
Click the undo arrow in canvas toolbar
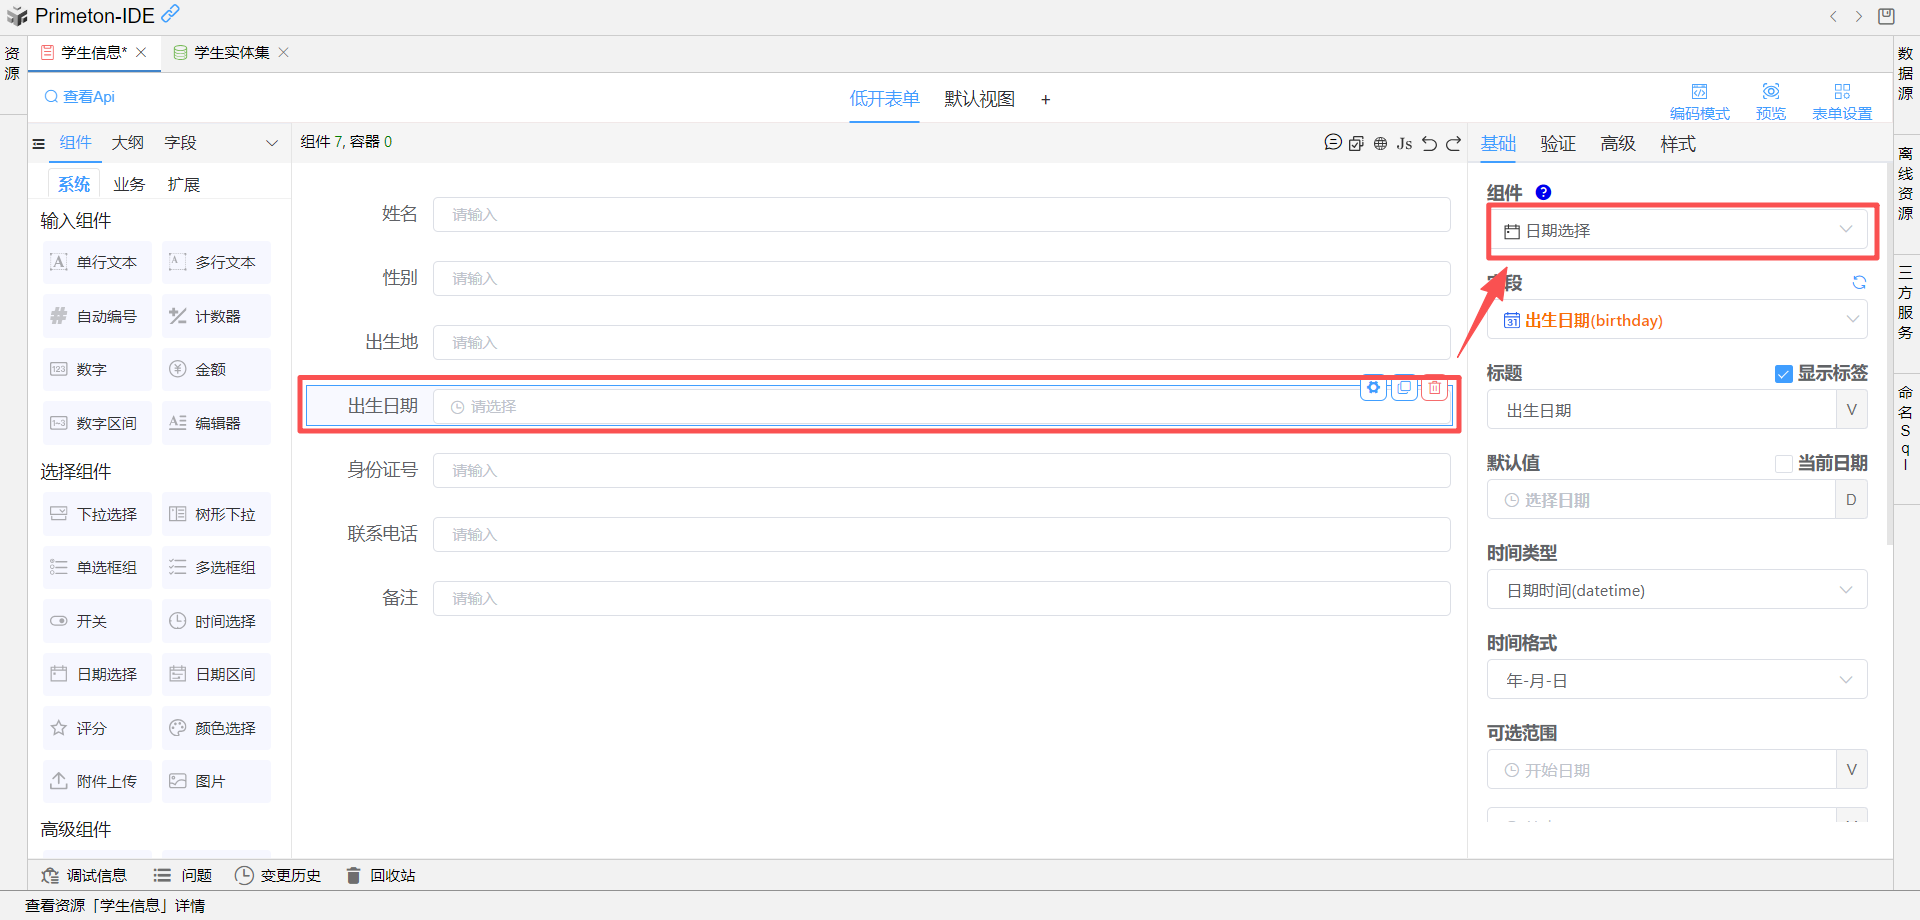[1429, 143]
